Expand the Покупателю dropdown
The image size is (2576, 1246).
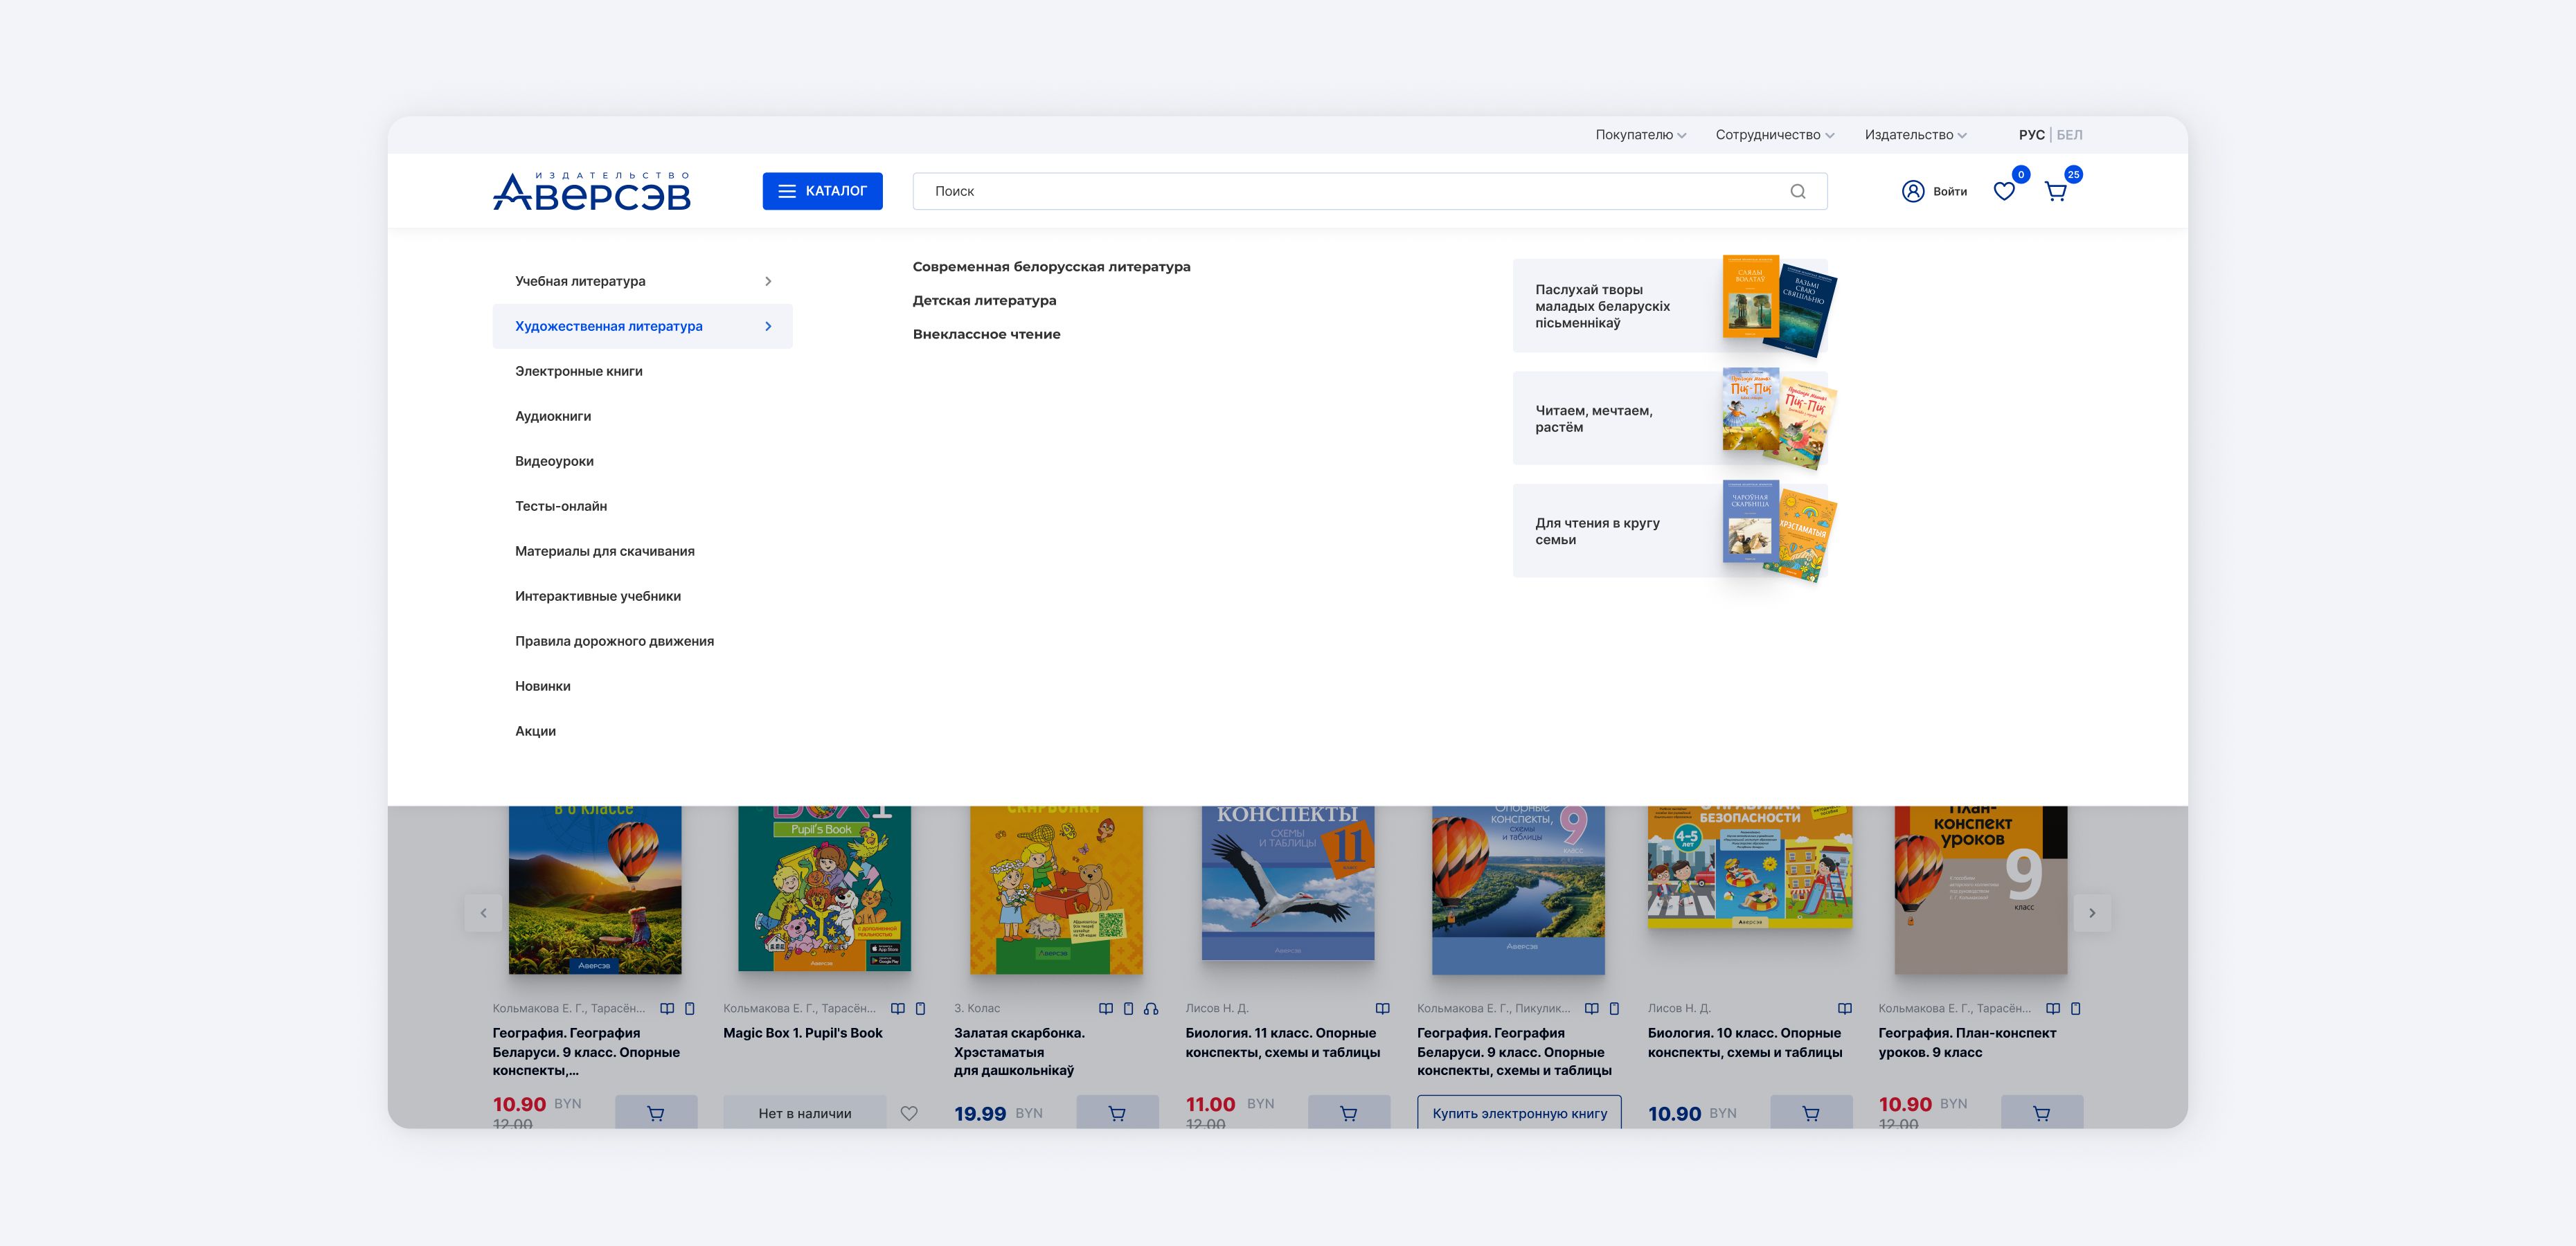pyautogui.click(x=1640, y=135)
